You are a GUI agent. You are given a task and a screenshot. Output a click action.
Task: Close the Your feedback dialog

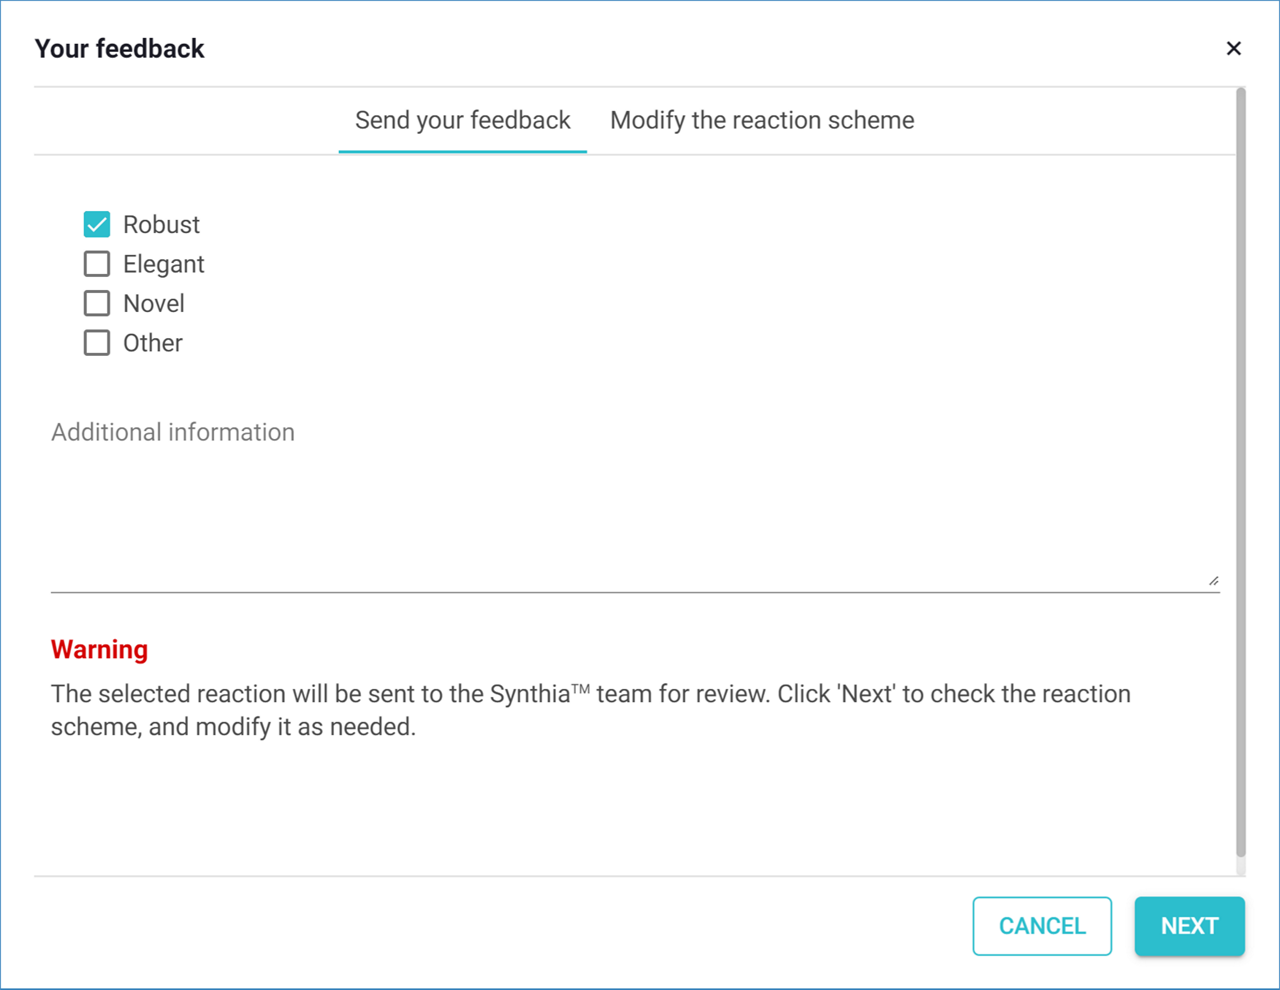1233,48
